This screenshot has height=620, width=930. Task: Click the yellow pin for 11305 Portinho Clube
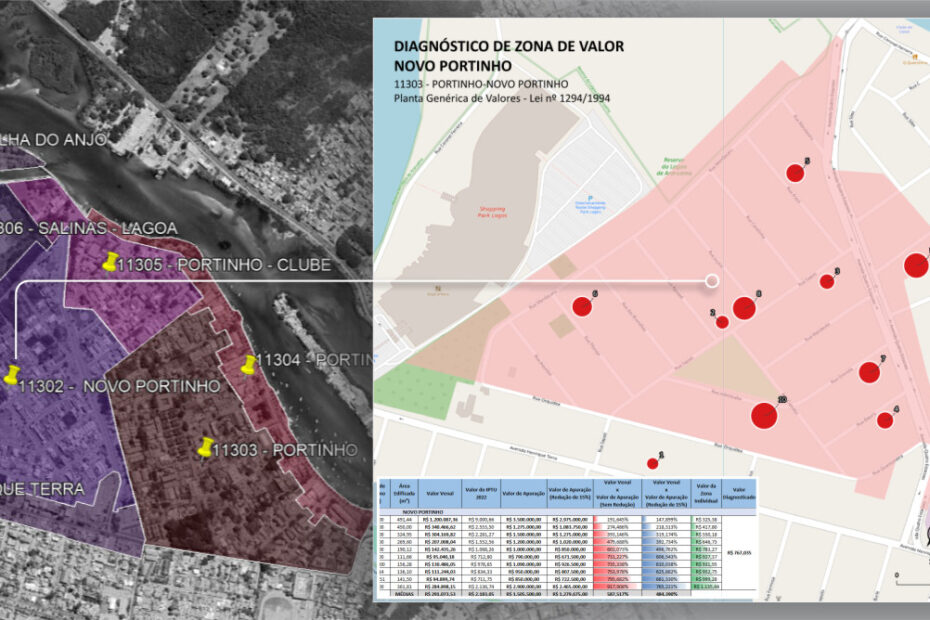pyautogui.click(x=110, y=263)
